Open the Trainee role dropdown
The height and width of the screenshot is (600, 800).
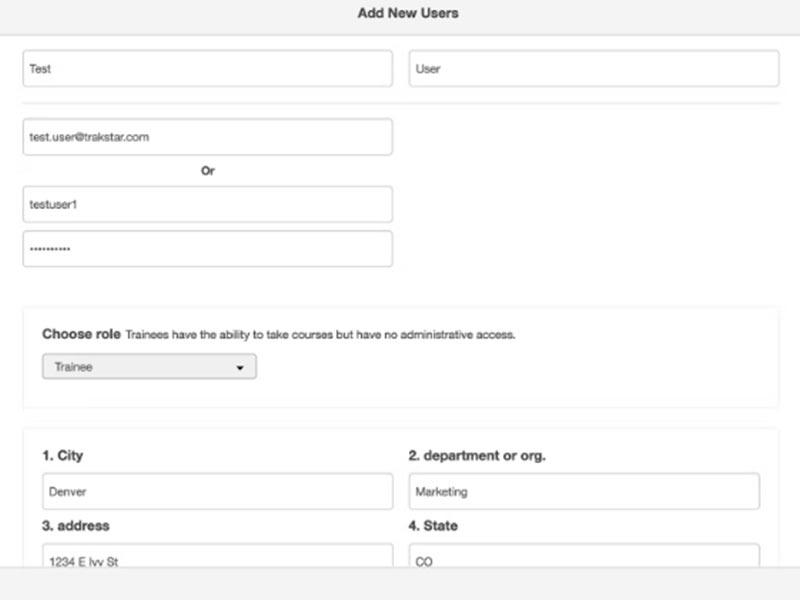[149, 366]
